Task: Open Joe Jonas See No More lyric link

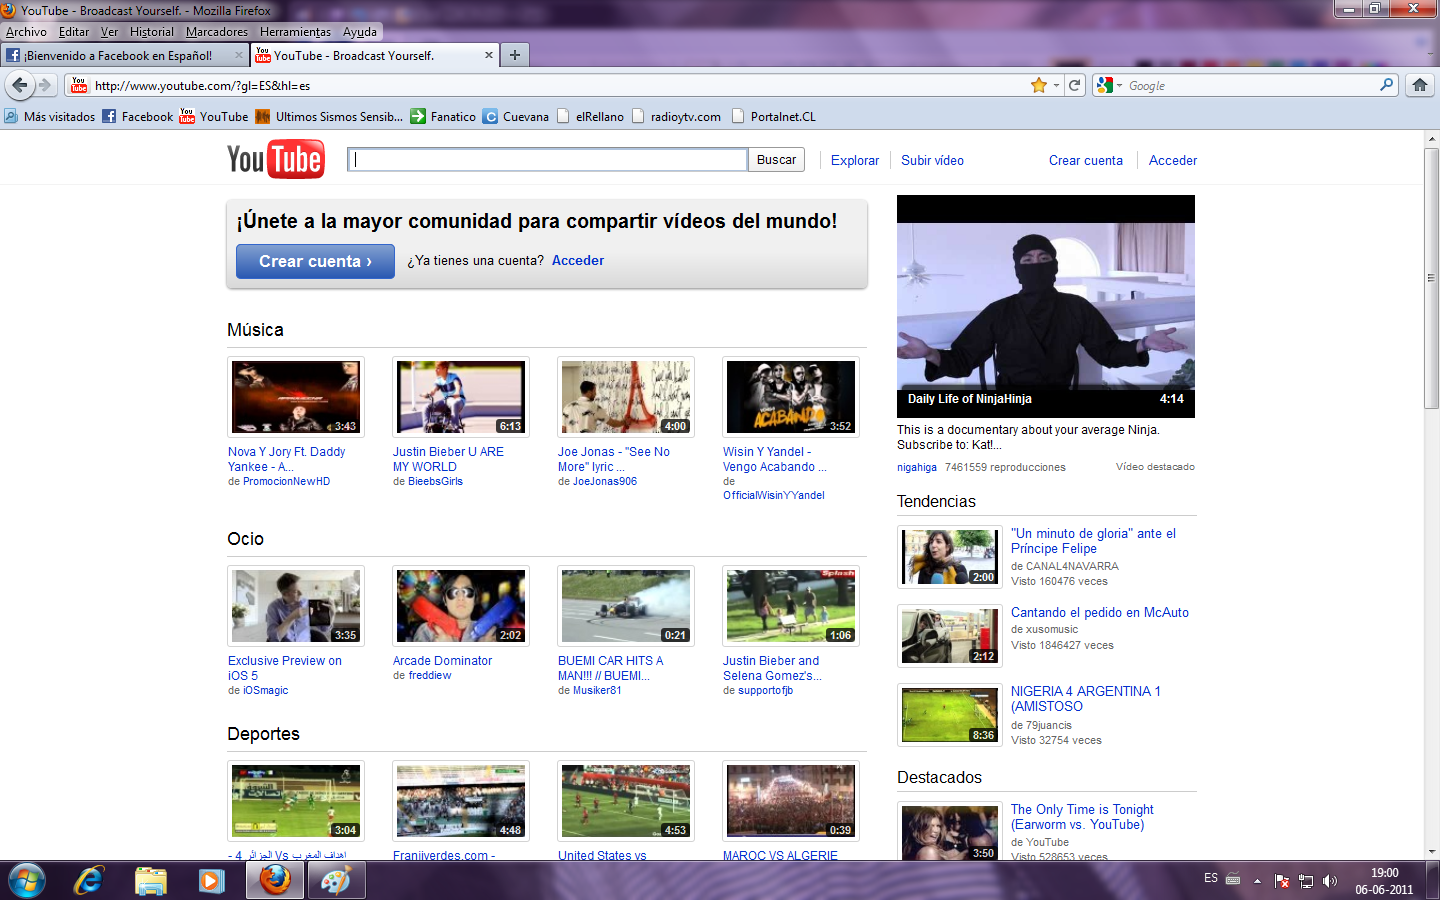Action: point(613,459)
